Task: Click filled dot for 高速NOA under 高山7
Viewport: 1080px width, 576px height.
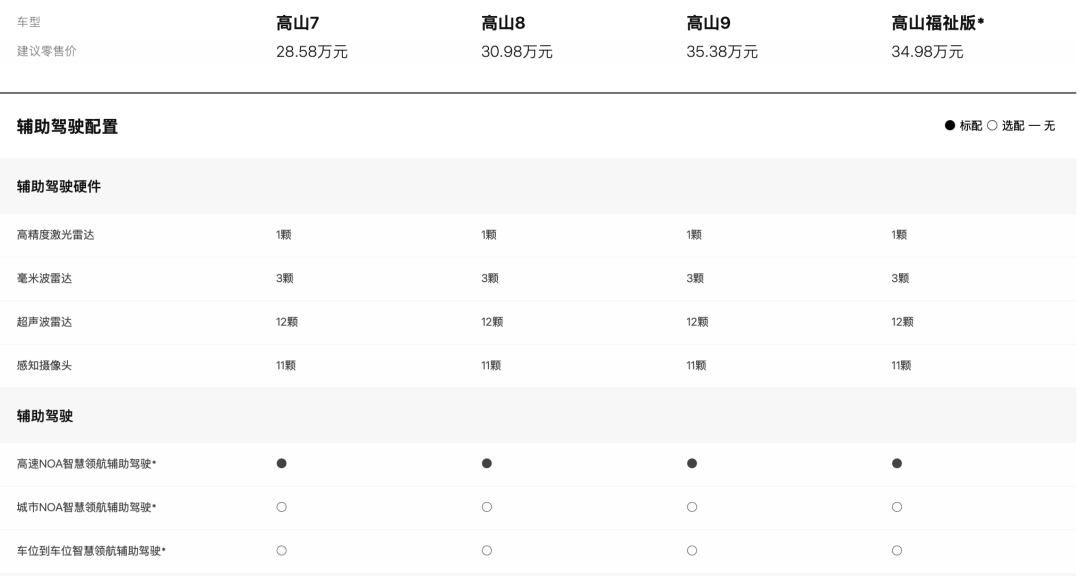Action: [282, 464]
